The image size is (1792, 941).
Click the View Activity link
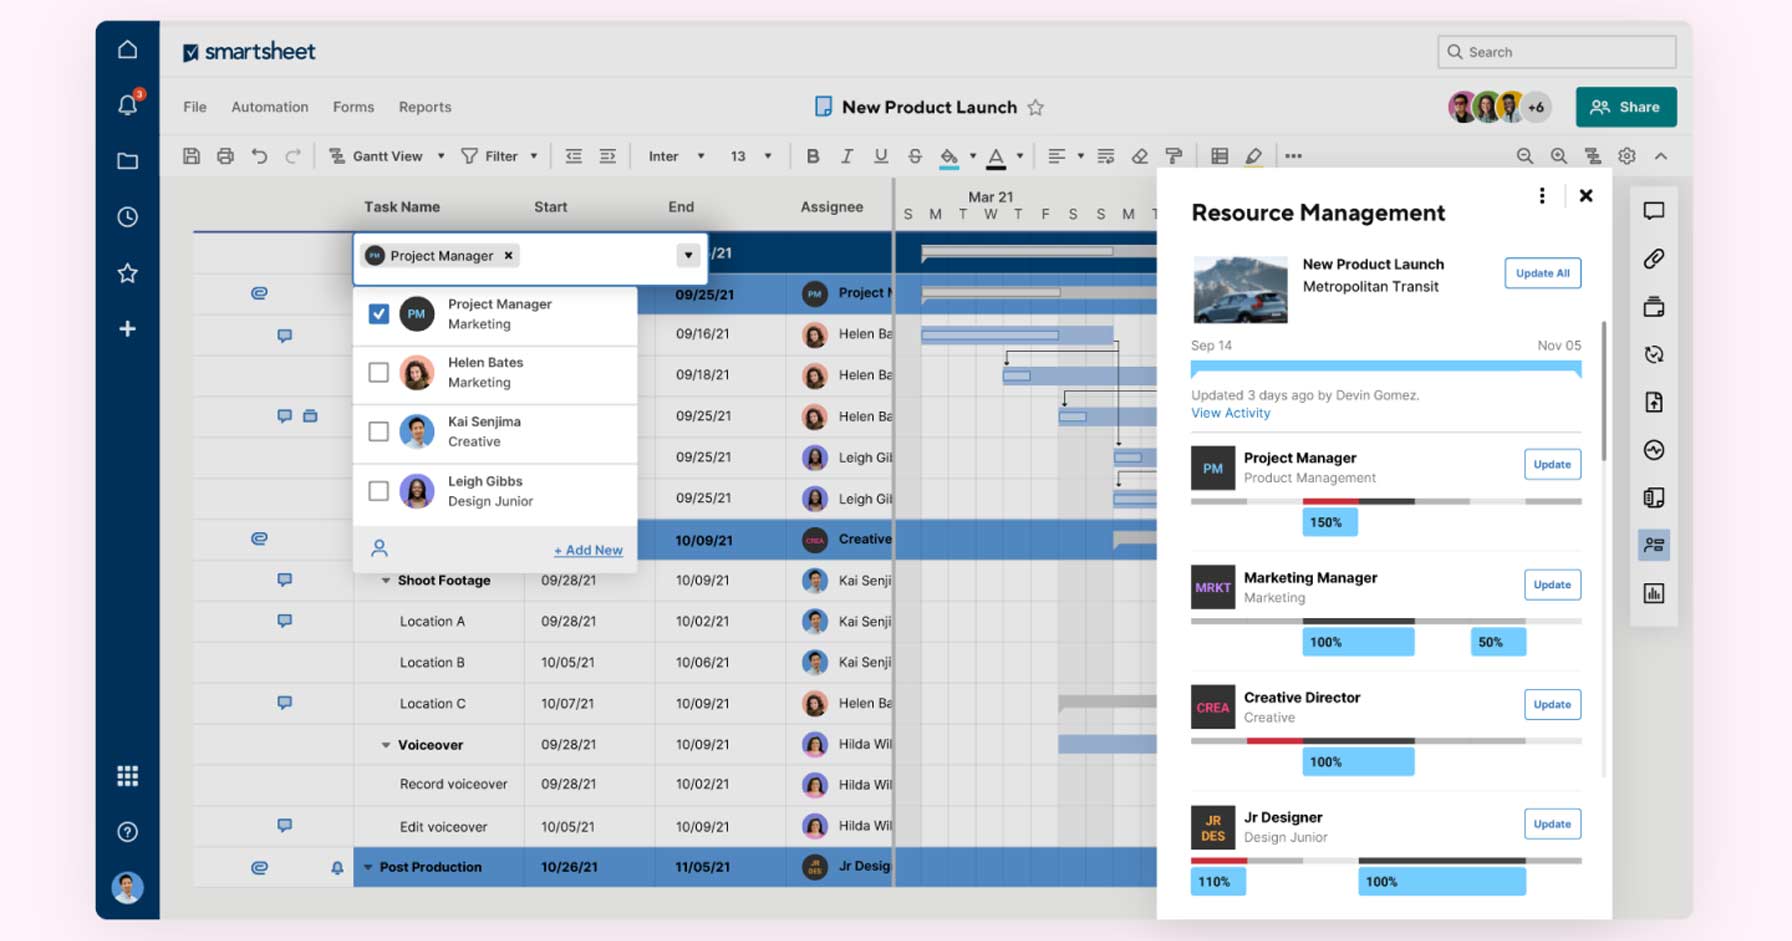coord(1230,413)
